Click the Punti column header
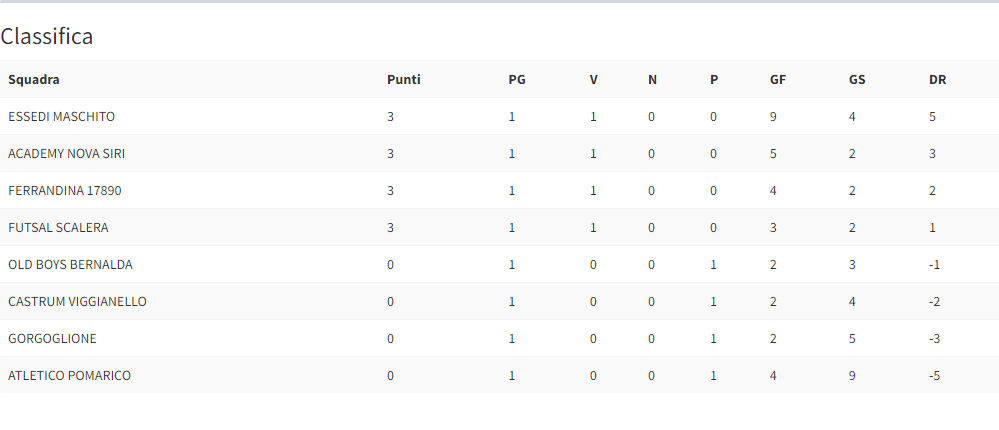 [403, 80]
